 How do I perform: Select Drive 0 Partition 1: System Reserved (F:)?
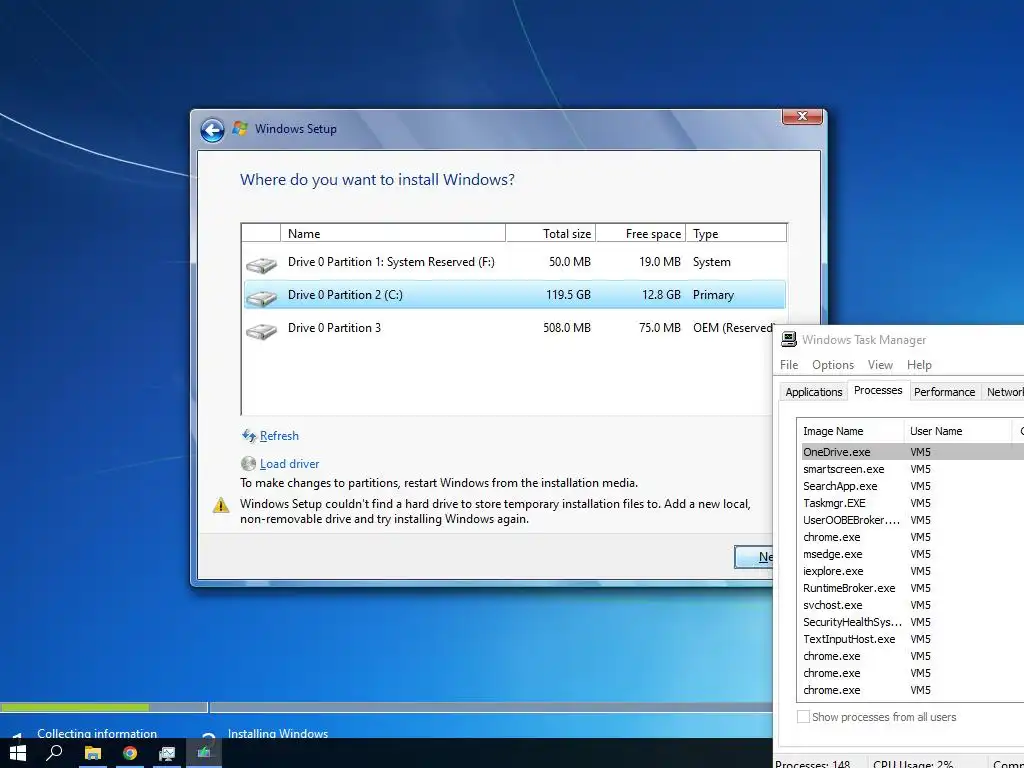(x=514, y=262)
